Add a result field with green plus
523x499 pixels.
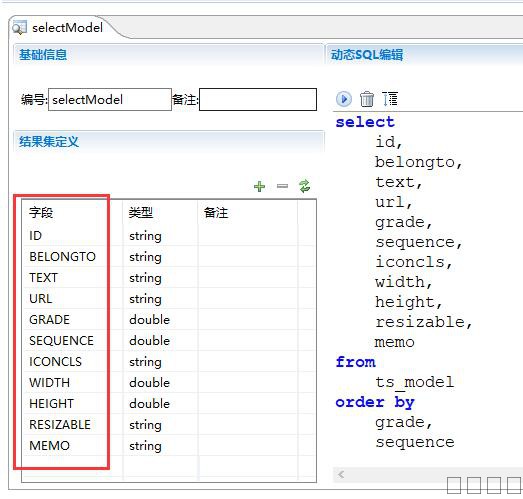coord(259,186)
